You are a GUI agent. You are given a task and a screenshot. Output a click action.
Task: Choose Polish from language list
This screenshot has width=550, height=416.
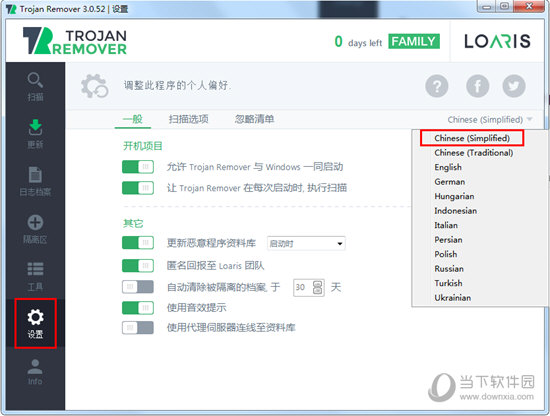click(445, 254)
